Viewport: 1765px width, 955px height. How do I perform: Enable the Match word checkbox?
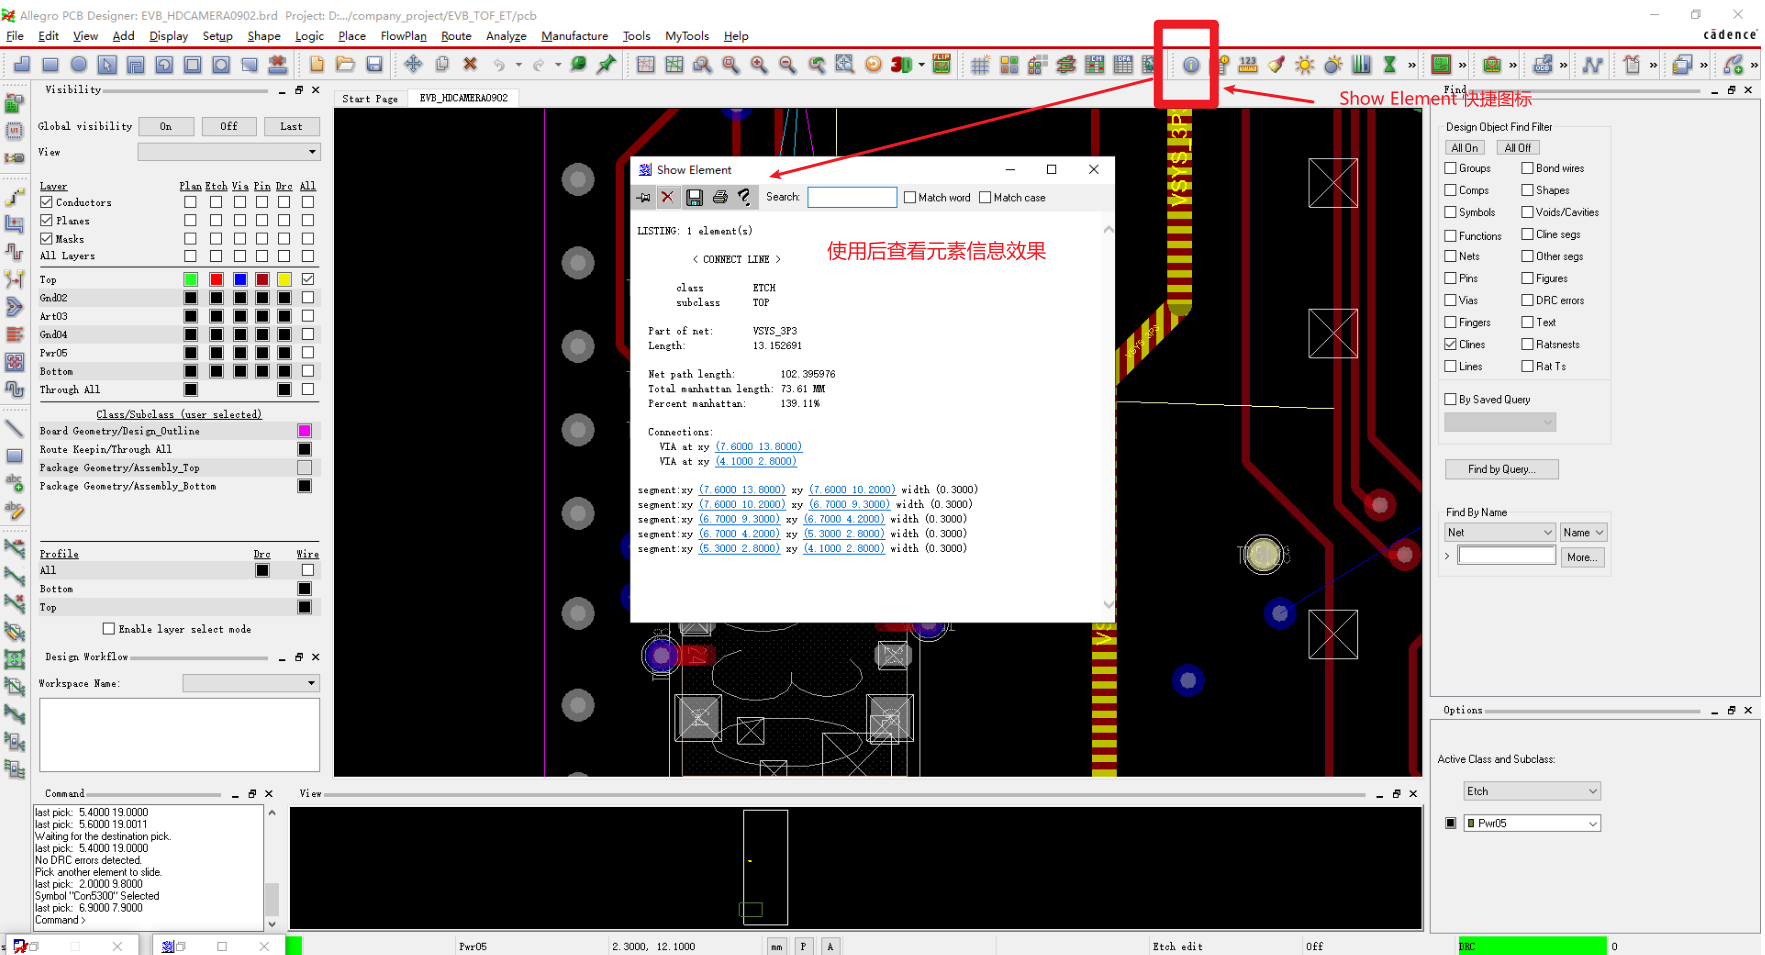[x=910, y=198]
